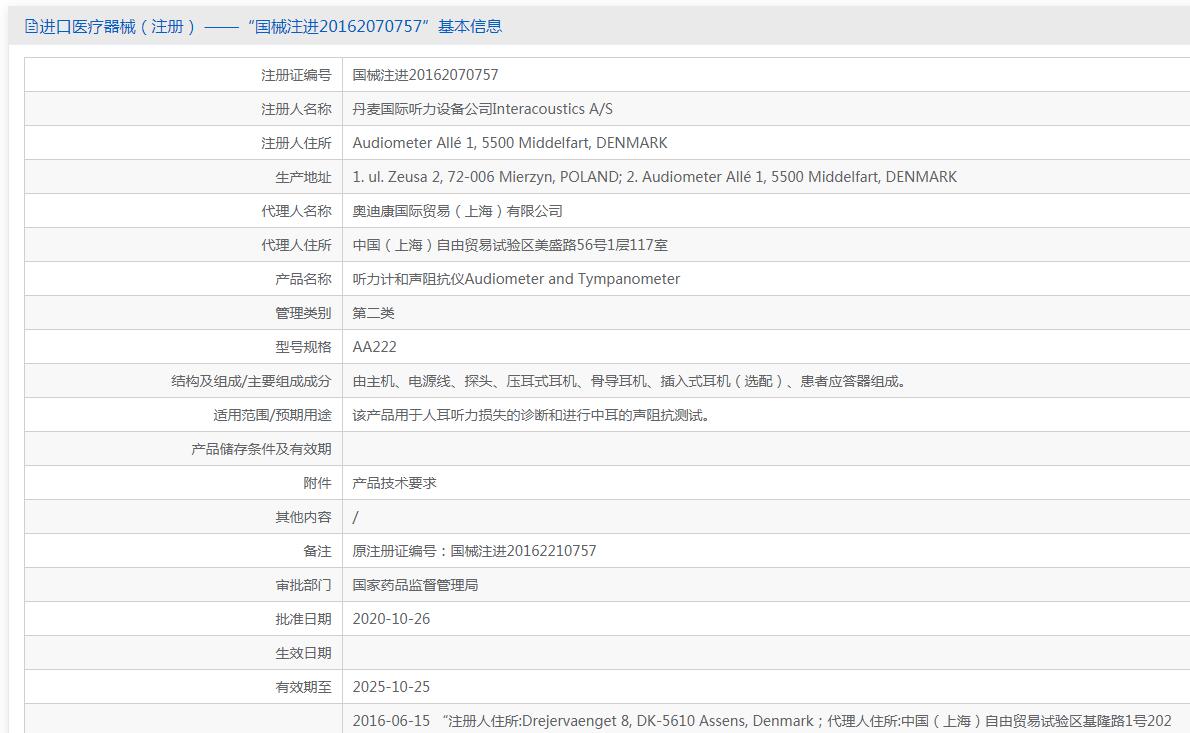
Task: Select the value 国家药品监督管理局
Action: 415,586
